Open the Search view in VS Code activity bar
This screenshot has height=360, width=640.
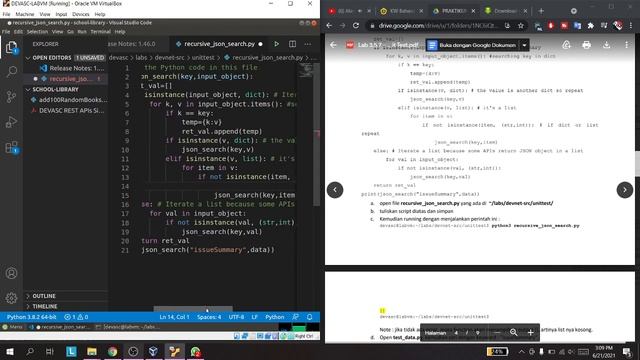point(11,71)
